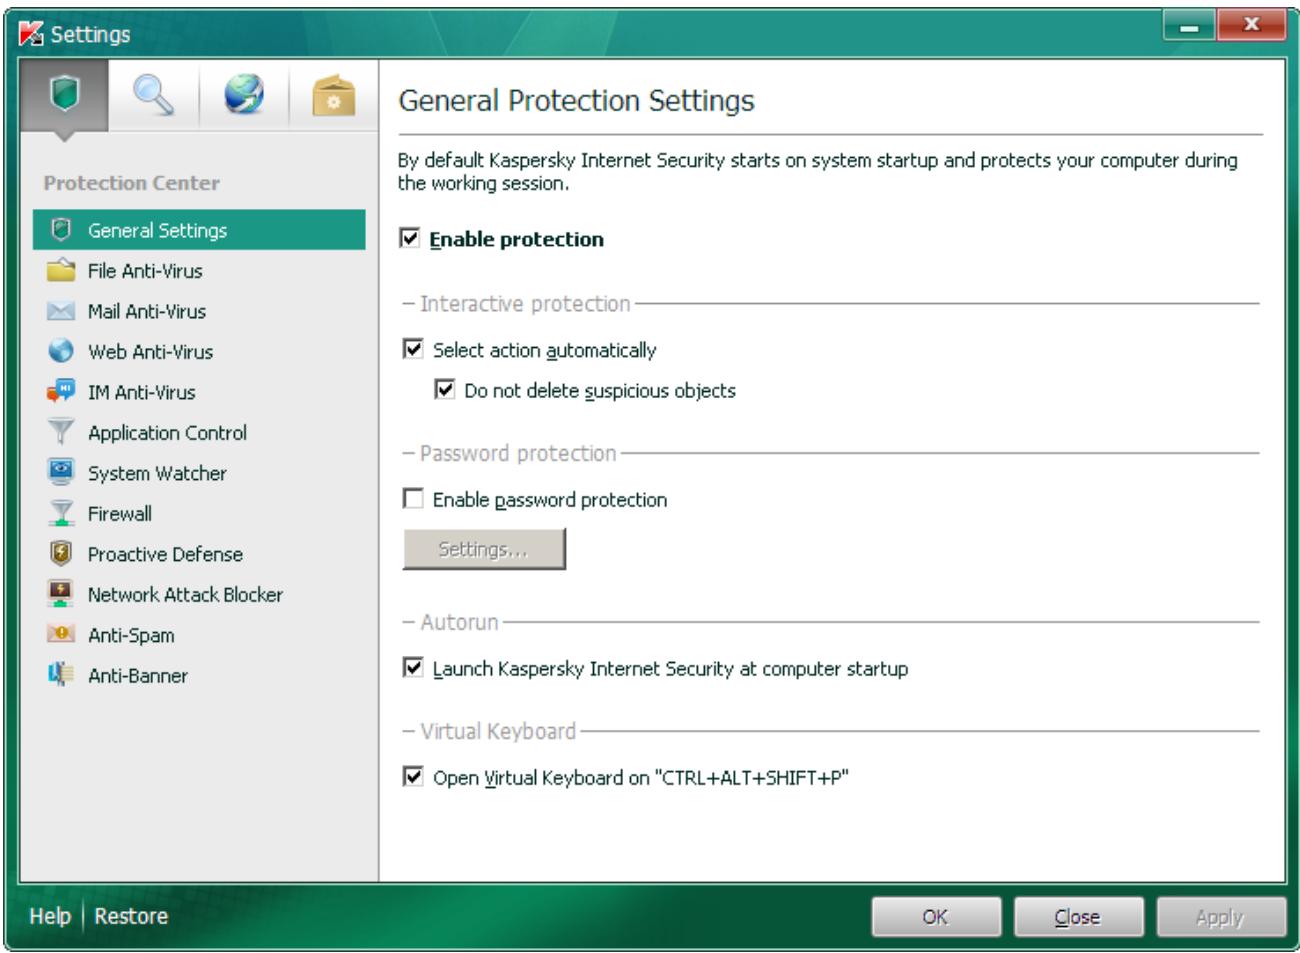
Task: Toggle Select action automatically checkbox
Action: point(413,349)
